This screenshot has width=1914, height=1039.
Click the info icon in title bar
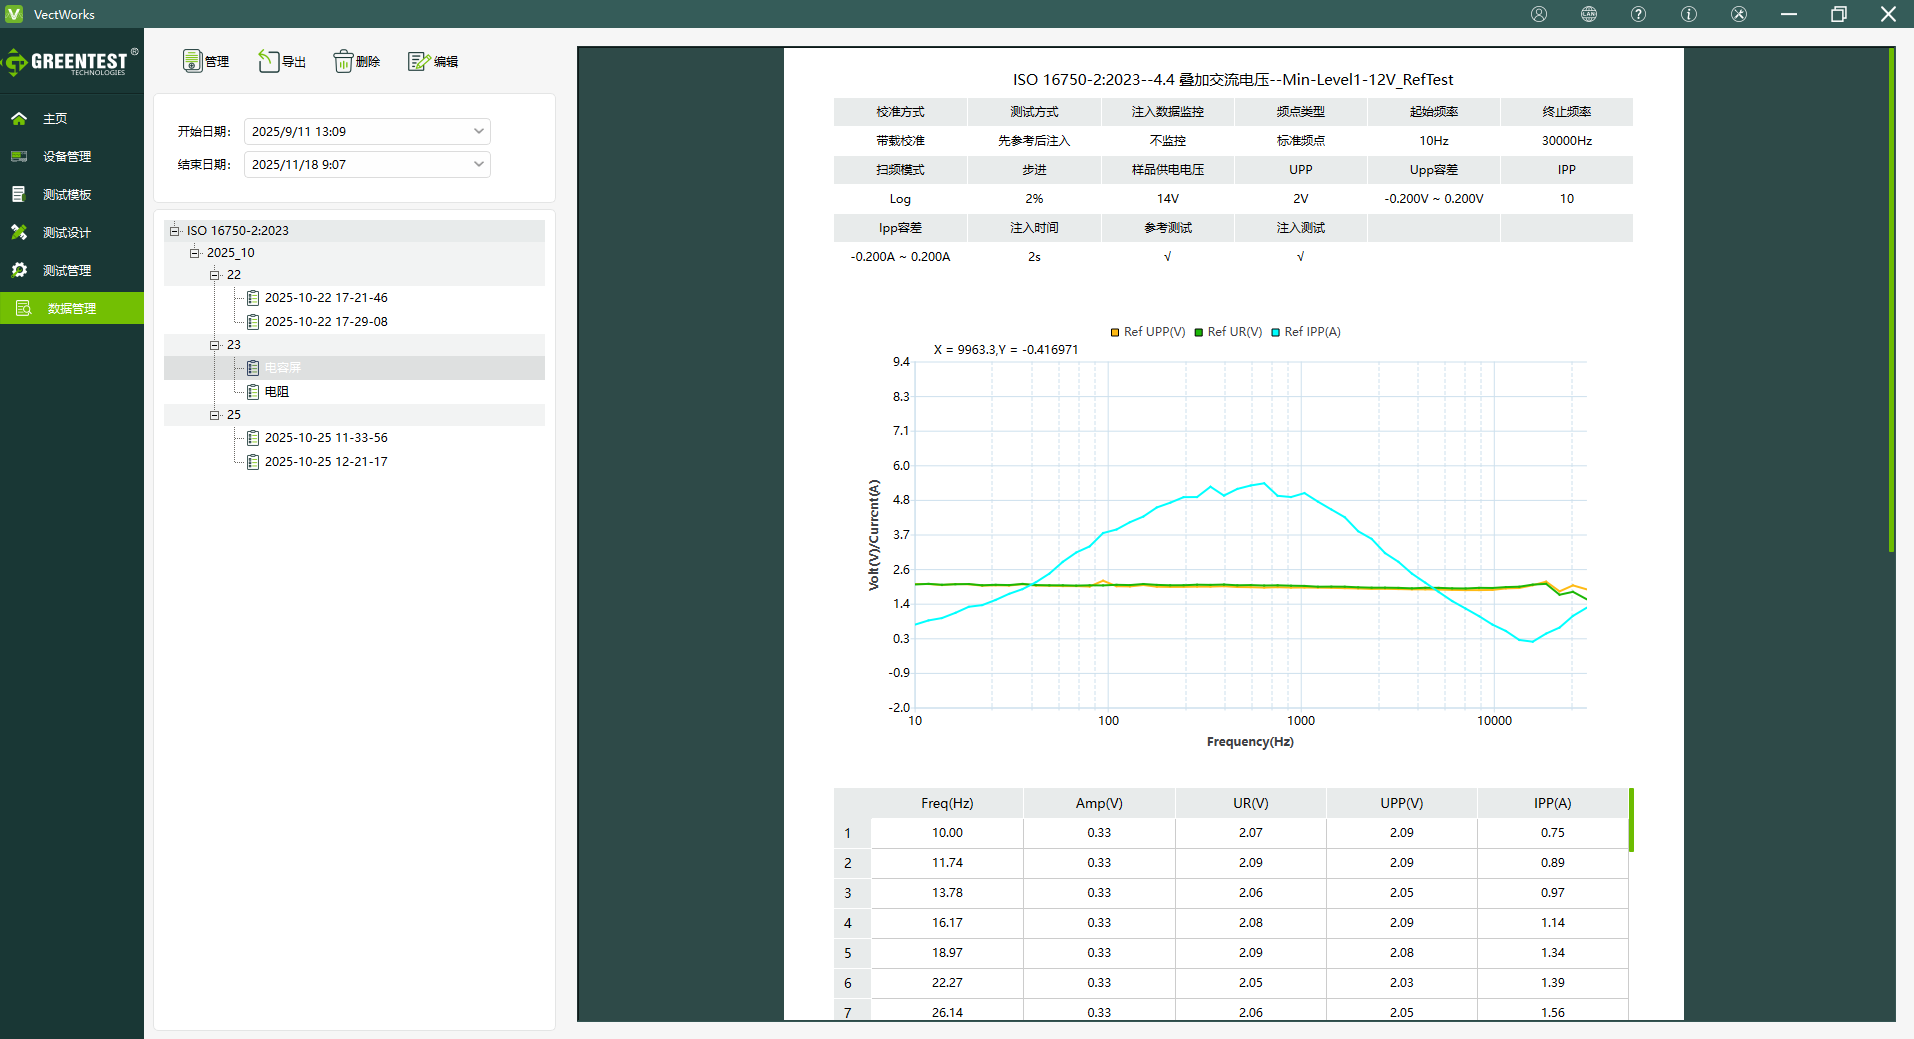coord(1689,14)
